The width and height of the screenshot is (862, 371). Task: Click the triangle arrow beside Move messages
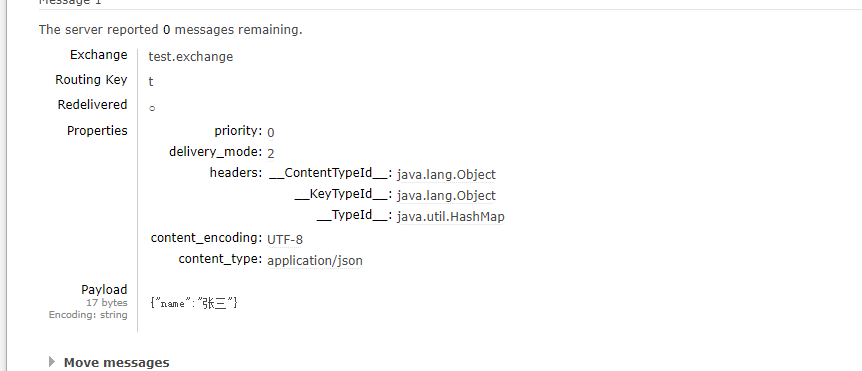pyautogui.click(x=52, y=362)
